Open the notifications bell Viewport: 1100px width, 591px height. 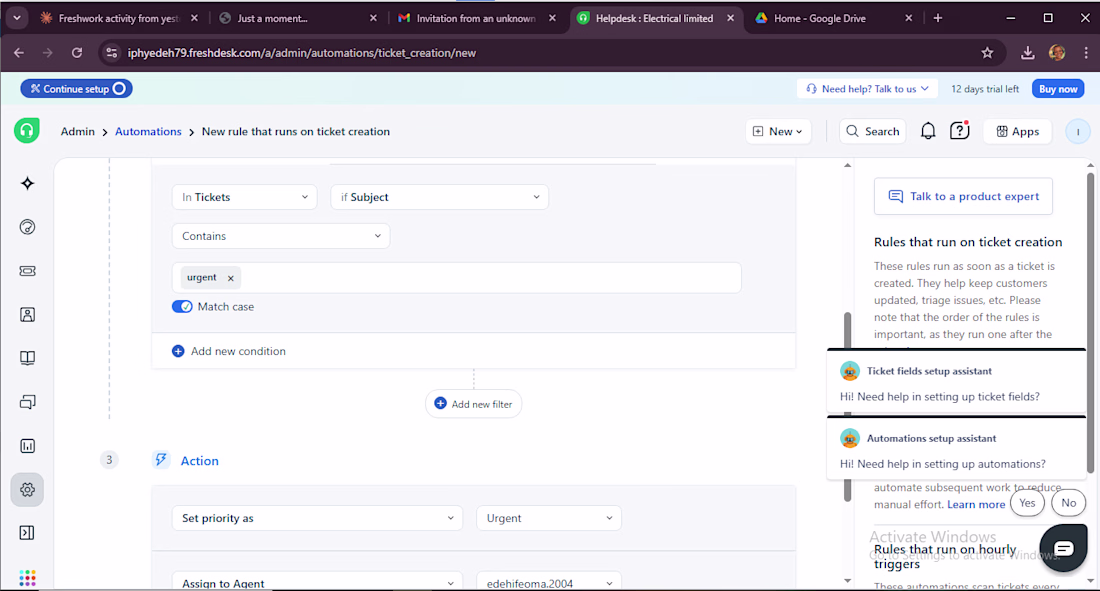928,131
